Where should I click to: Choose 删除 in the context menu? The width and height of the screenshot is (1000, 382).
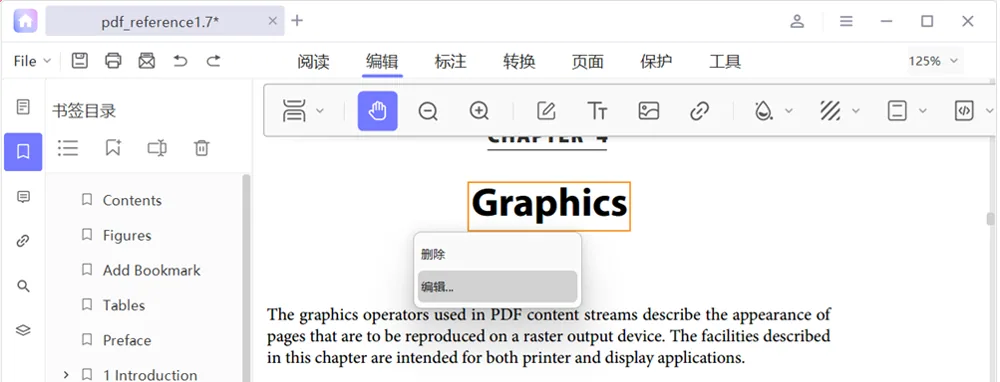497,254
